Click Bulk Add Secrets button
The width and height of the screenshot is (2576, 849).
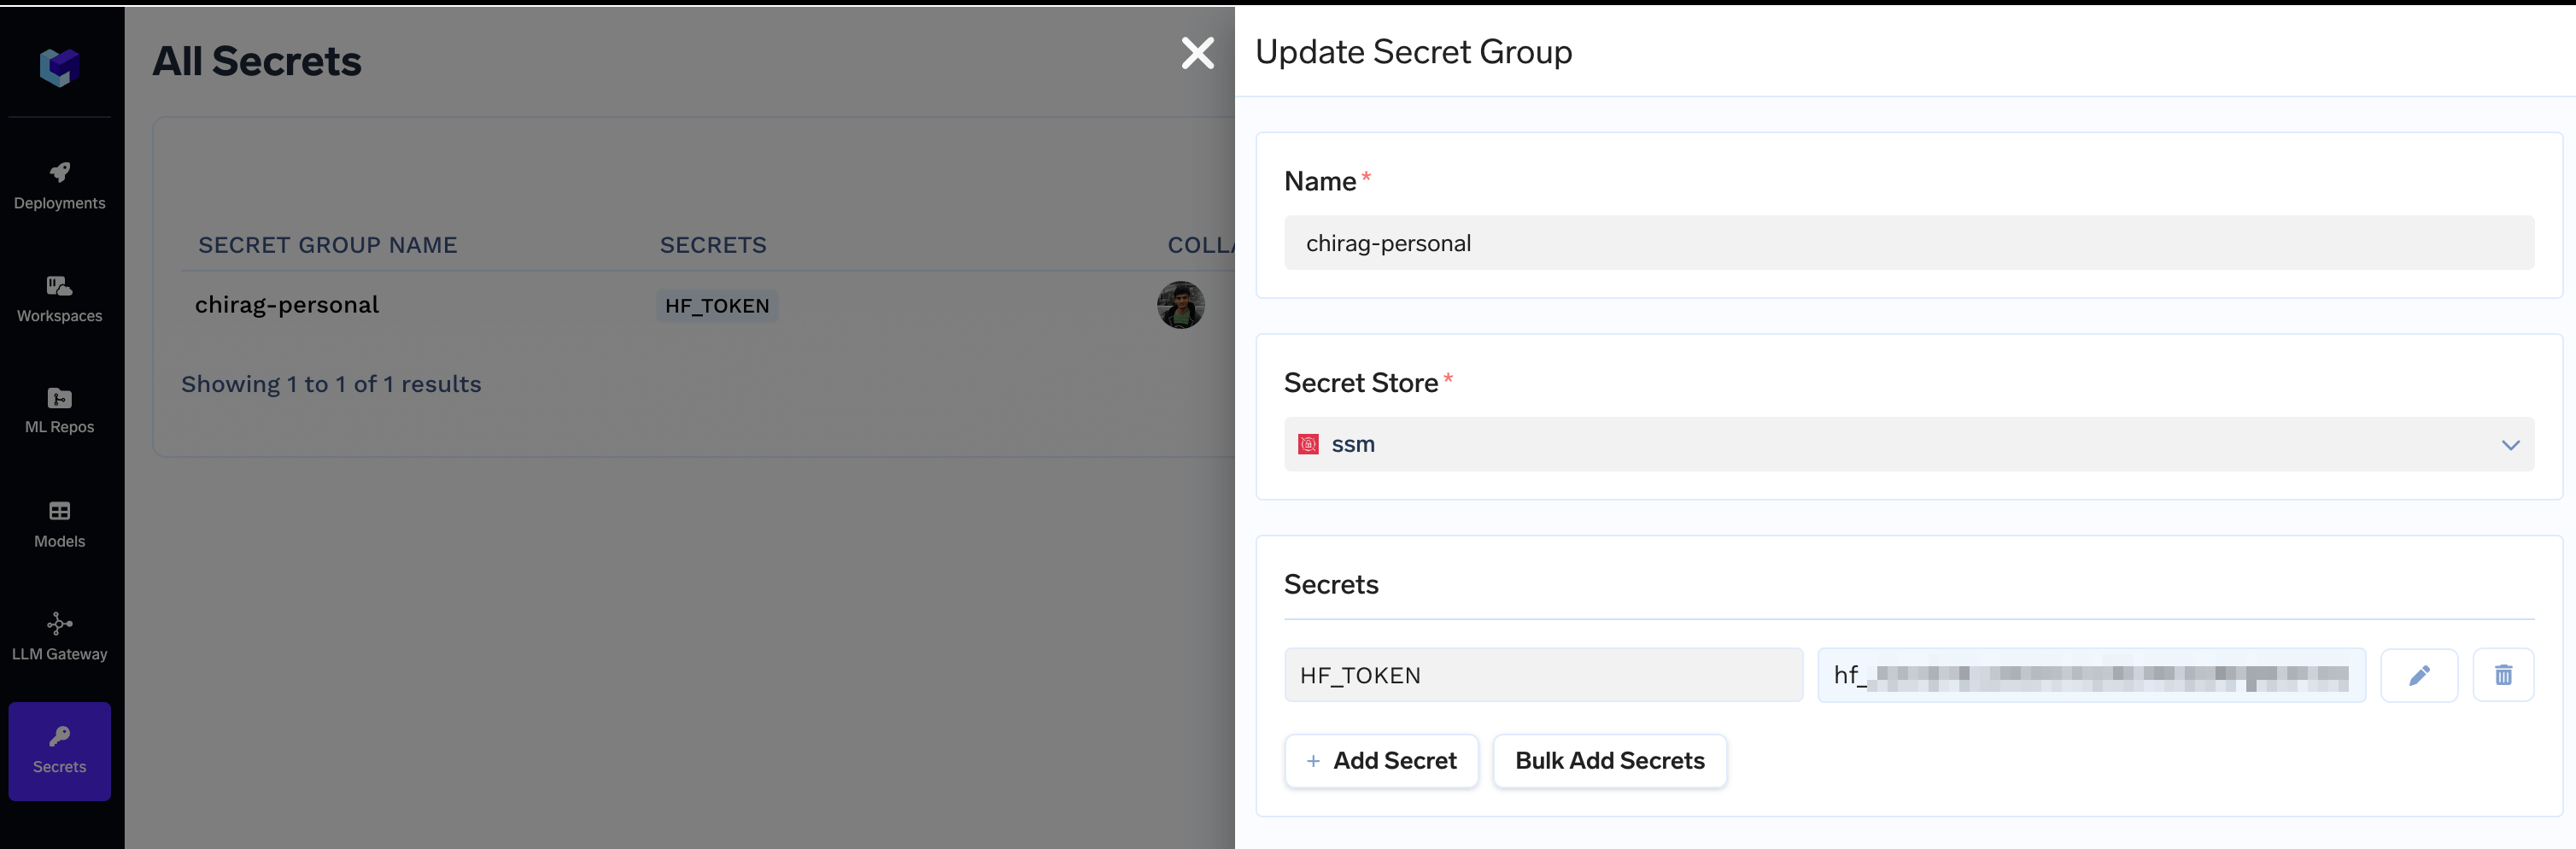point(1609,761)
